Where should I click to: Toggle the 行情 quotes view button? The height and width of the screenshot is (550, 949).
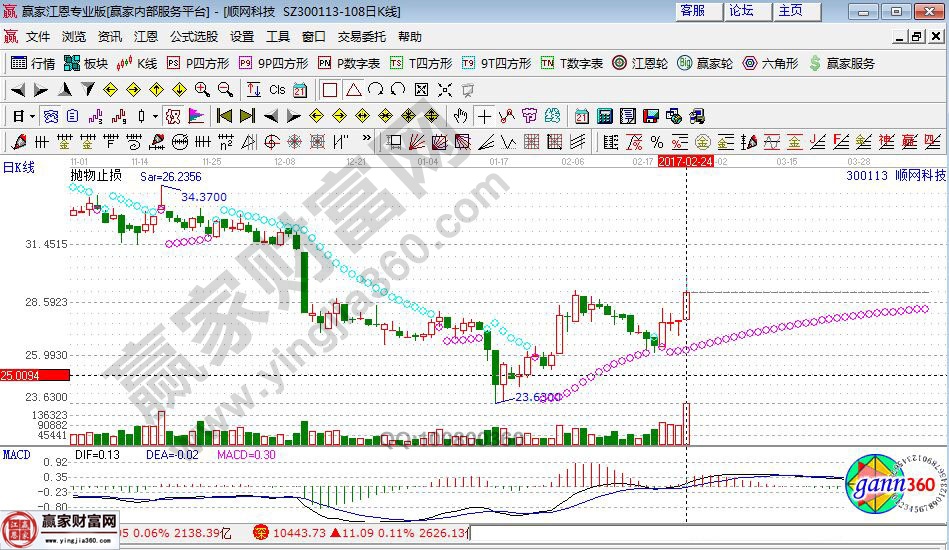33,63
